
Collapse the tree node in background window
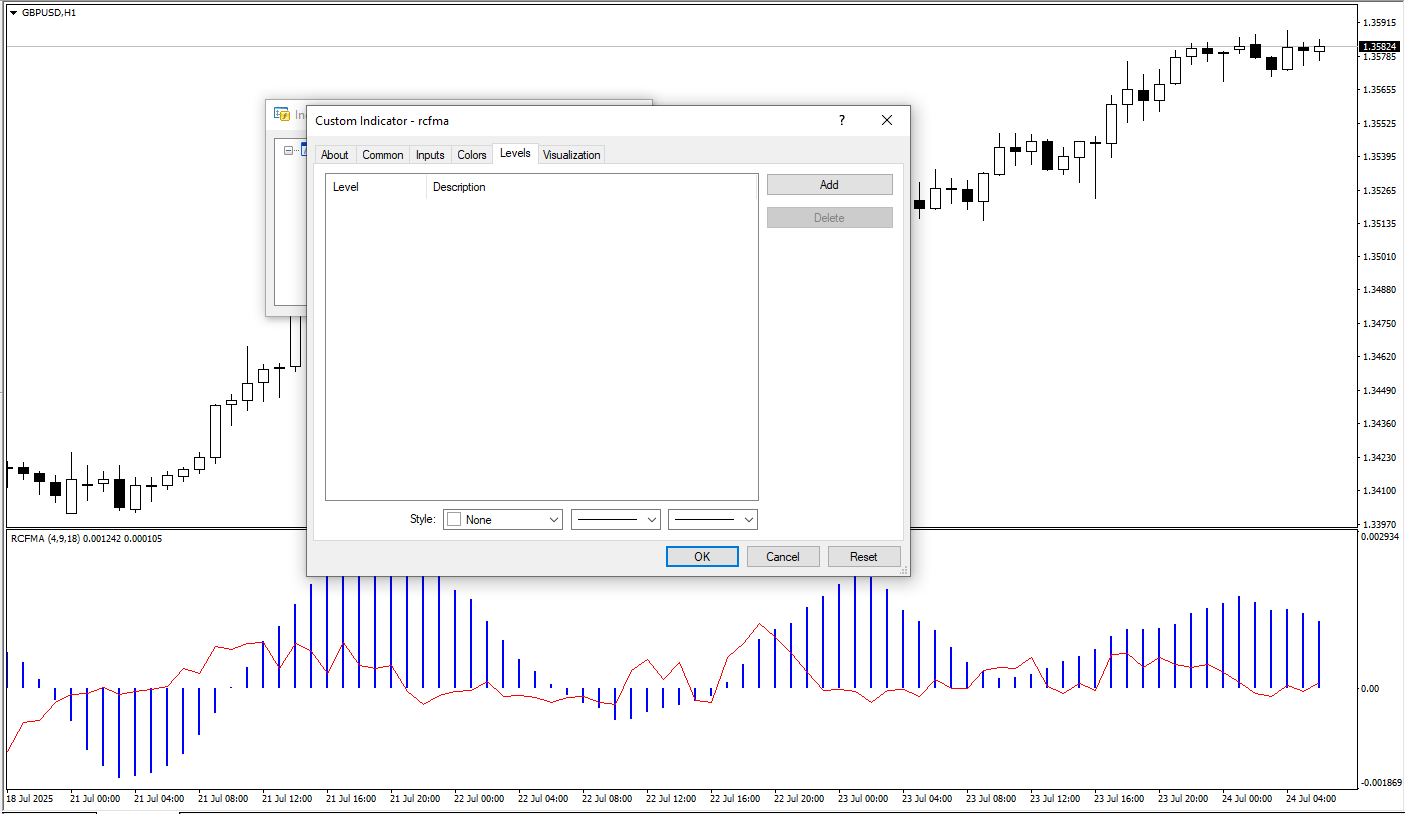289,150
